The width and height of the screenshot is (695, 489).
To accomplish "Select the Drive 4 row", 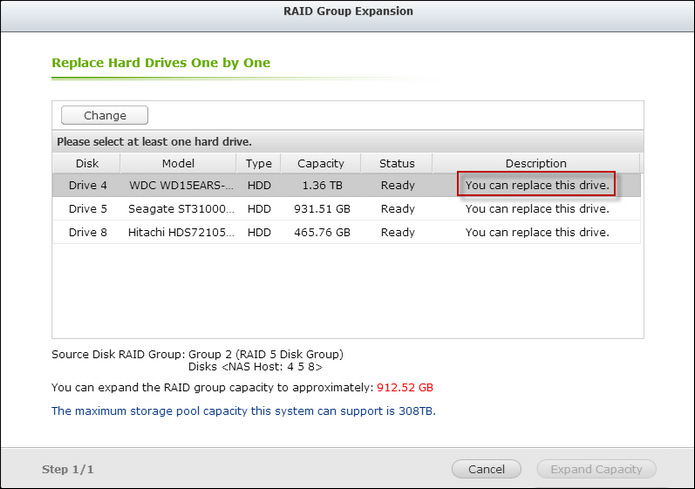I will 346,185.
